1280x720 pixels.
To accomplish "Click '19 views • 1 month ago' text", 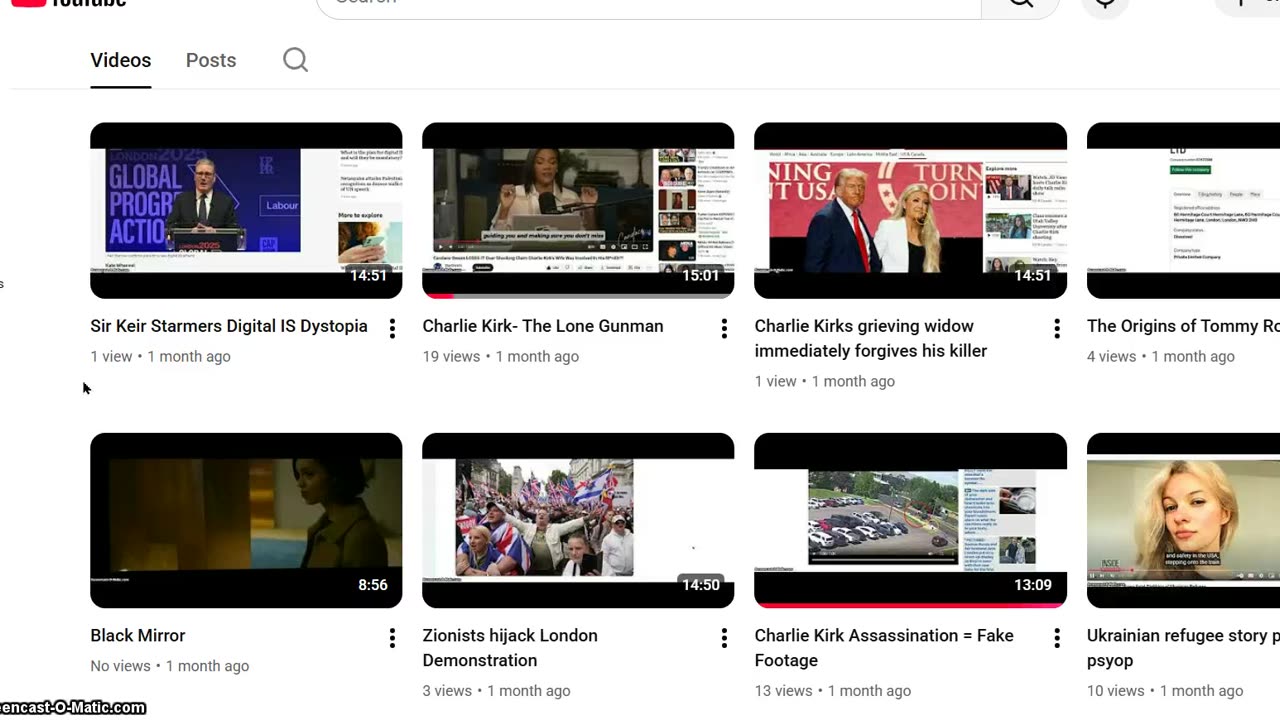I will click(500, 356).
